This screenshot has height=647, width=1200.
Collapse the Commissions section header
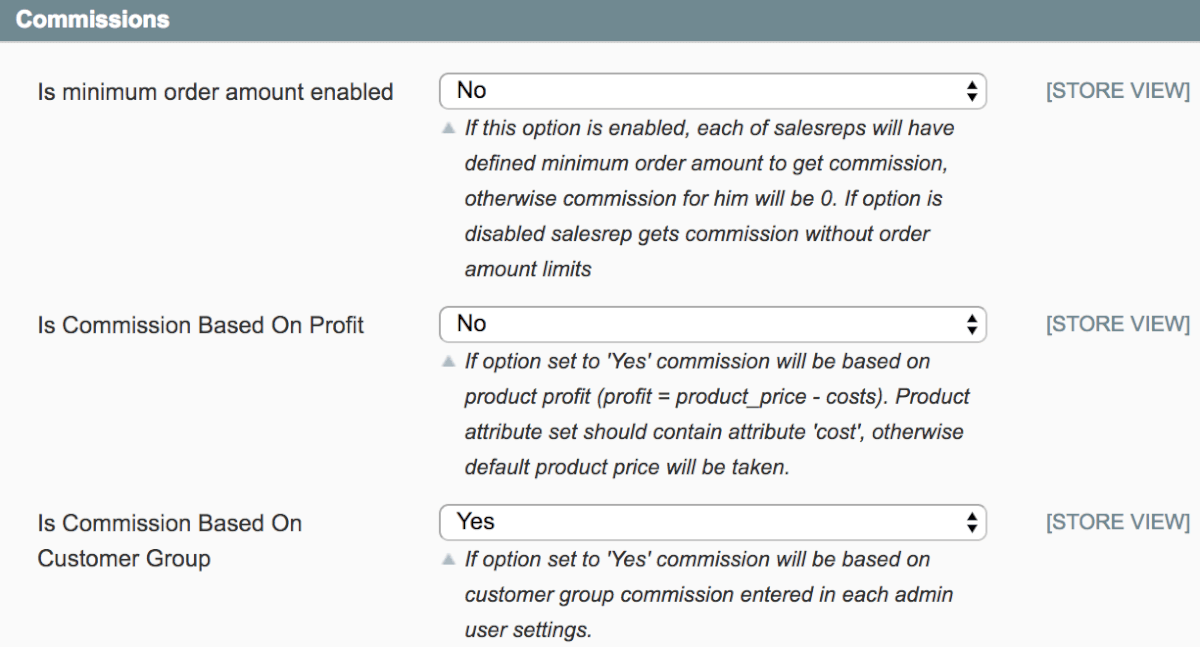pos(600,20)
